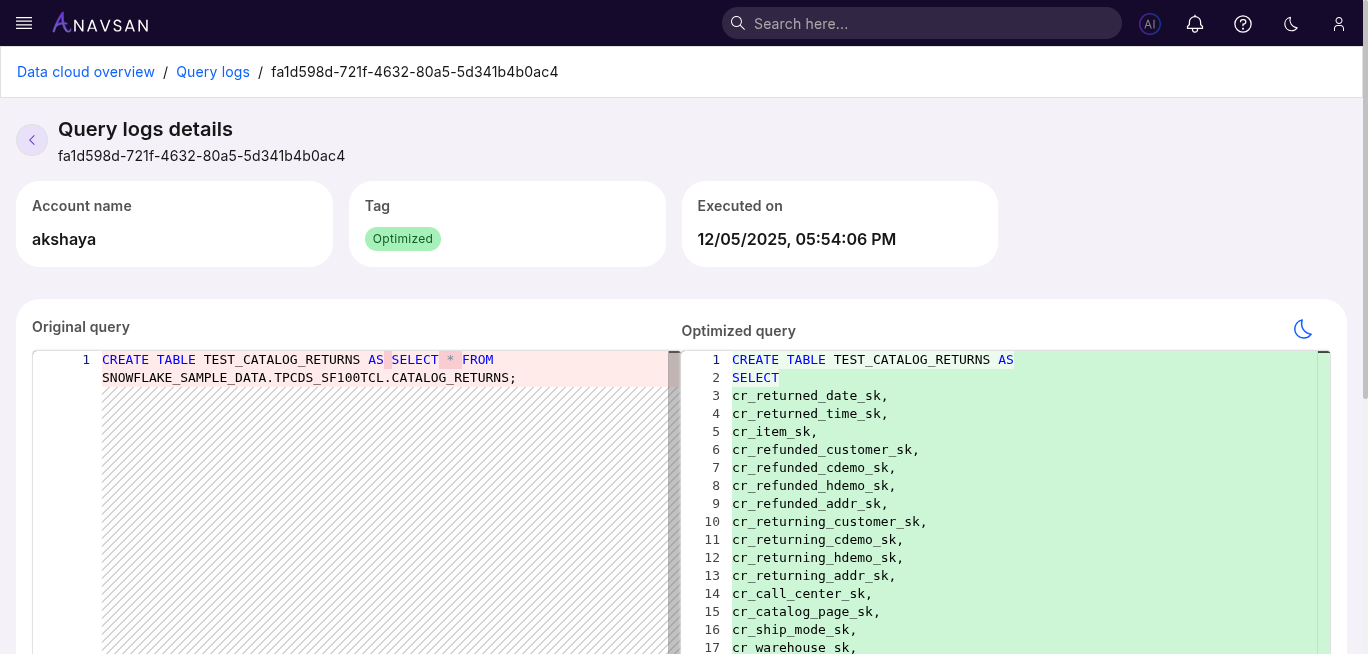The height and width of the screenshot is (654, 1368).
Task: Click the Executed on timestamp card
Action: (x=796, y=239)
